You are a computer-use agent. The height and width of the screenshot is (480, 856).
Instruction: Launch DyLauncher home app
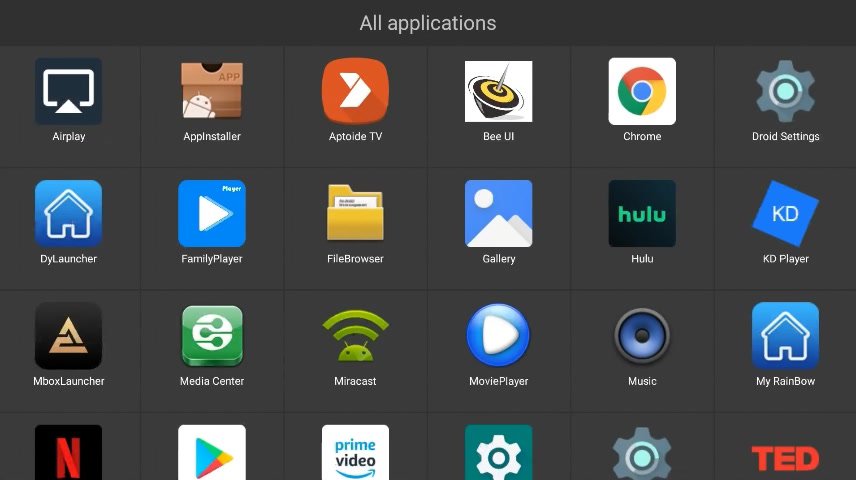click(68, 214)
